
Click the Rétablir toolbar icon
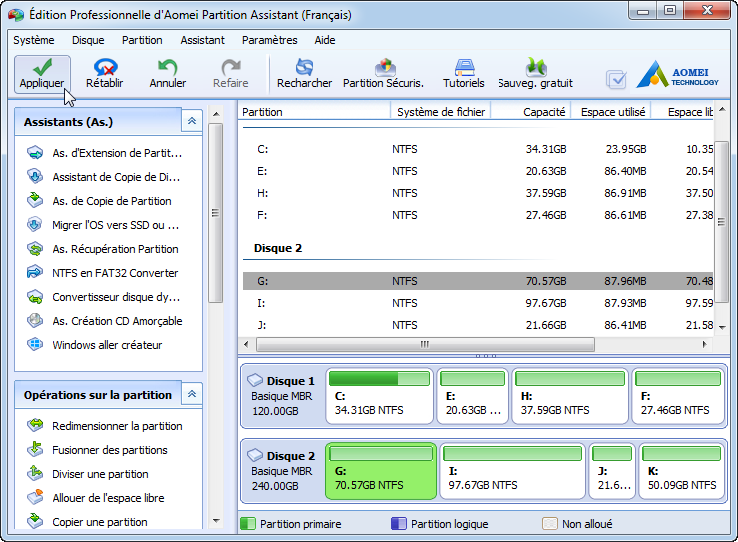104,73
